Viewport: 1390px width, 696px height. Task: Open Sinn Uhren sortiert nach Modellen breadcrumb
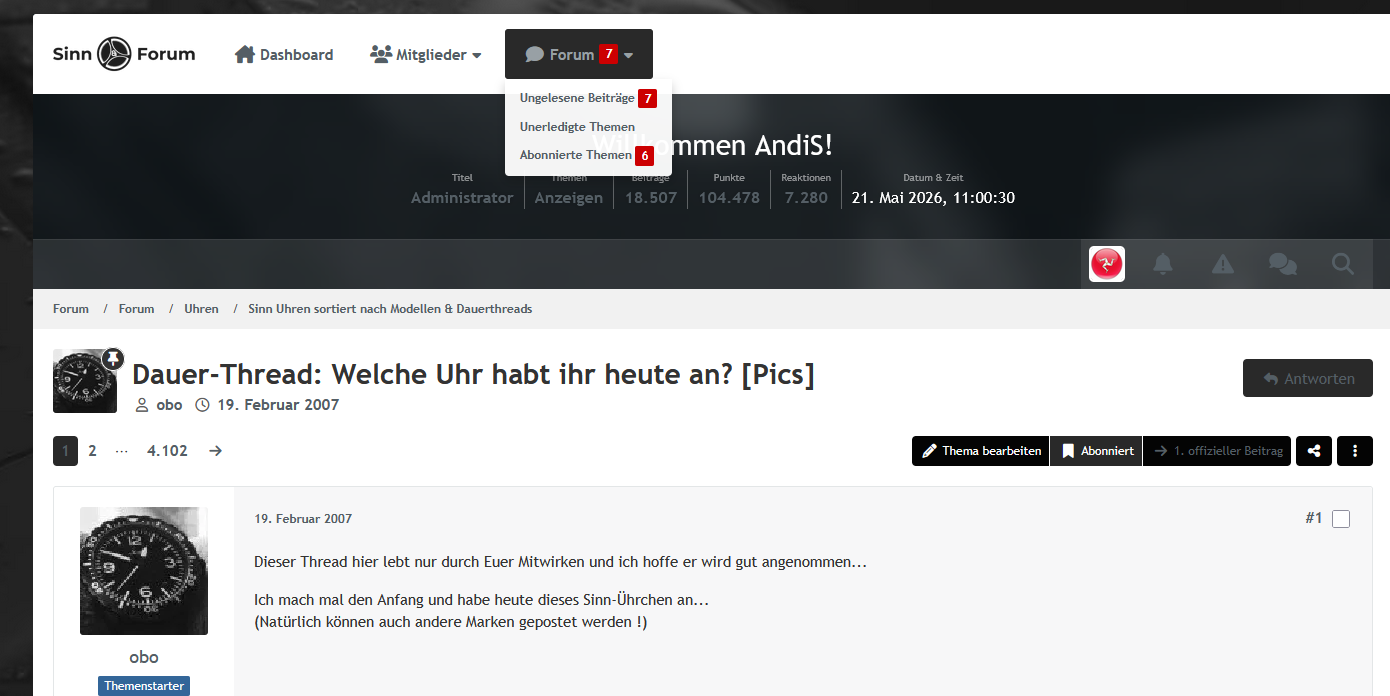[x=390, y=309]
